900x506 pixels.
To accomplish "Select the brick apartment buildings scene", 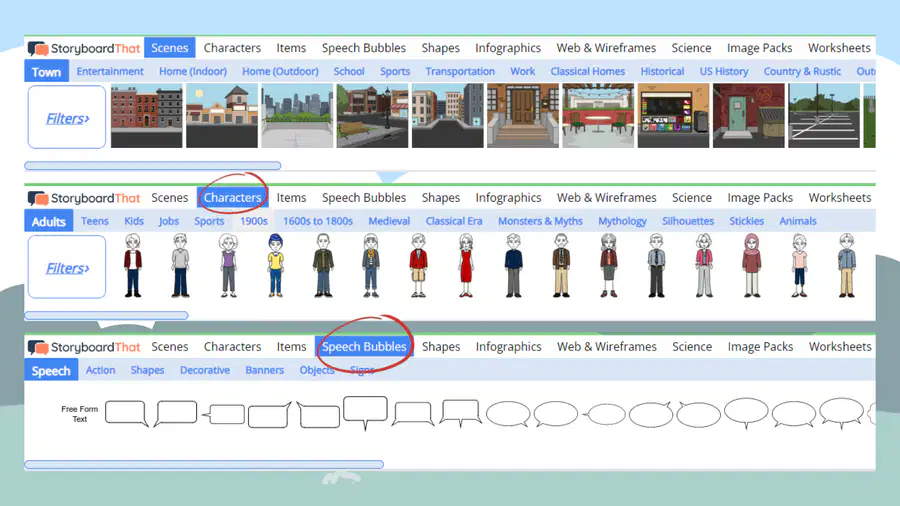I will click(x=146, y=115).
